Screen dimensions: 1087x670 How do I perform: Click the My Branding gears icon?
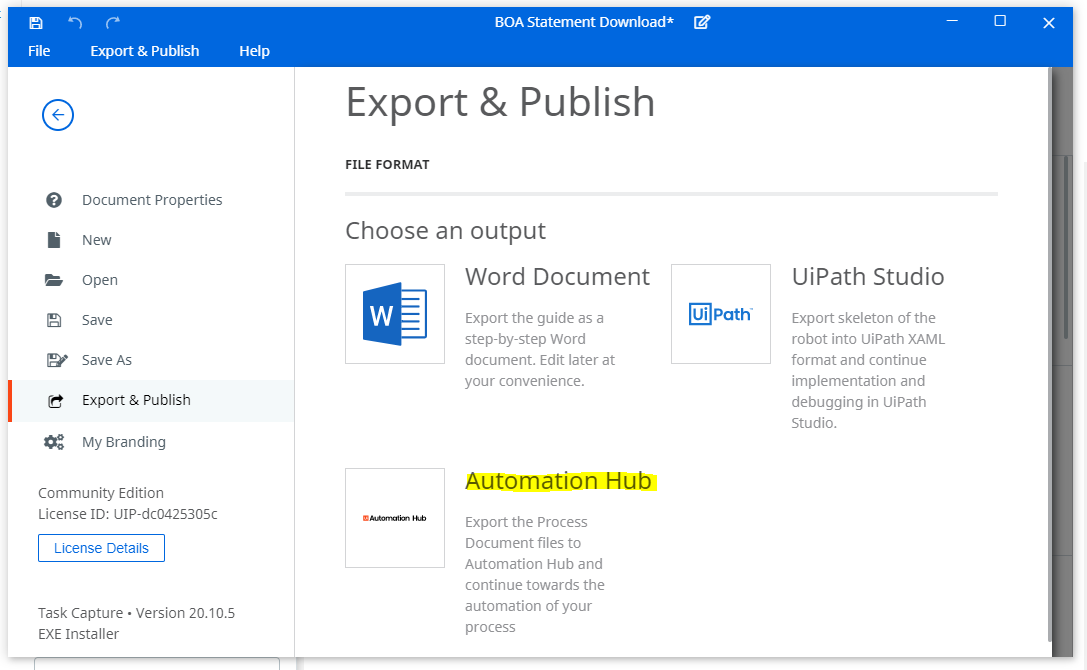click(54, 442)
